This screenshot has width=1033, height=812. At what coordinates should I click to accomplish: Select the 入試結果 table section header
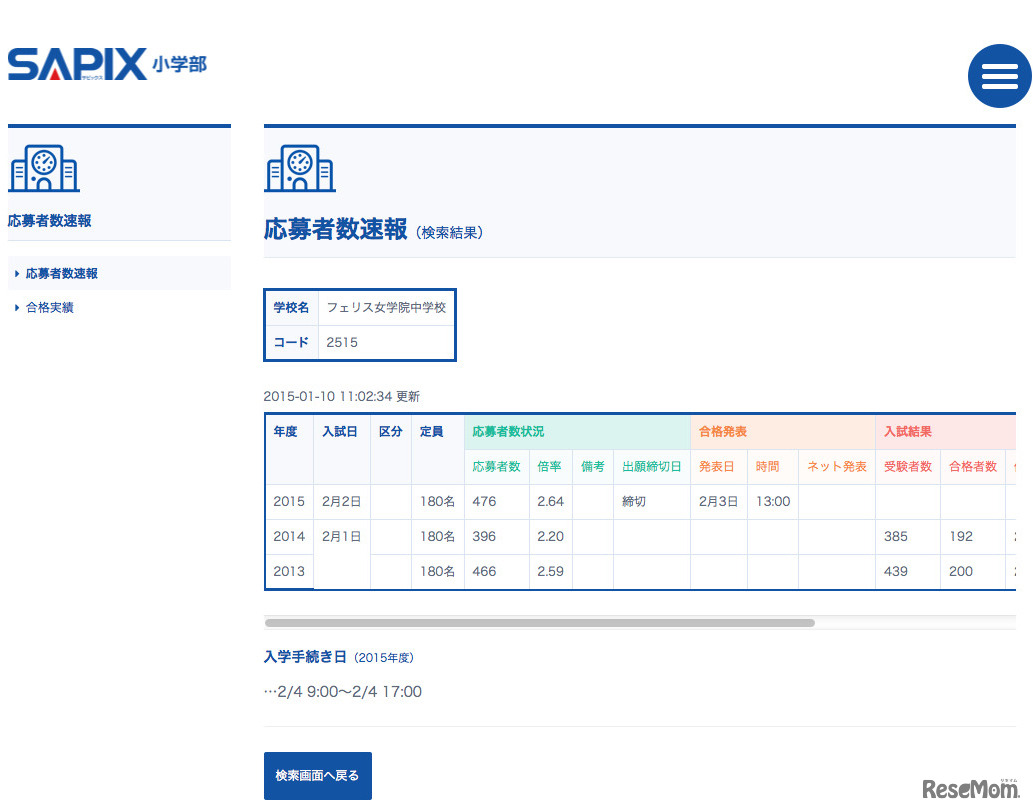click(x=907, y=432)
